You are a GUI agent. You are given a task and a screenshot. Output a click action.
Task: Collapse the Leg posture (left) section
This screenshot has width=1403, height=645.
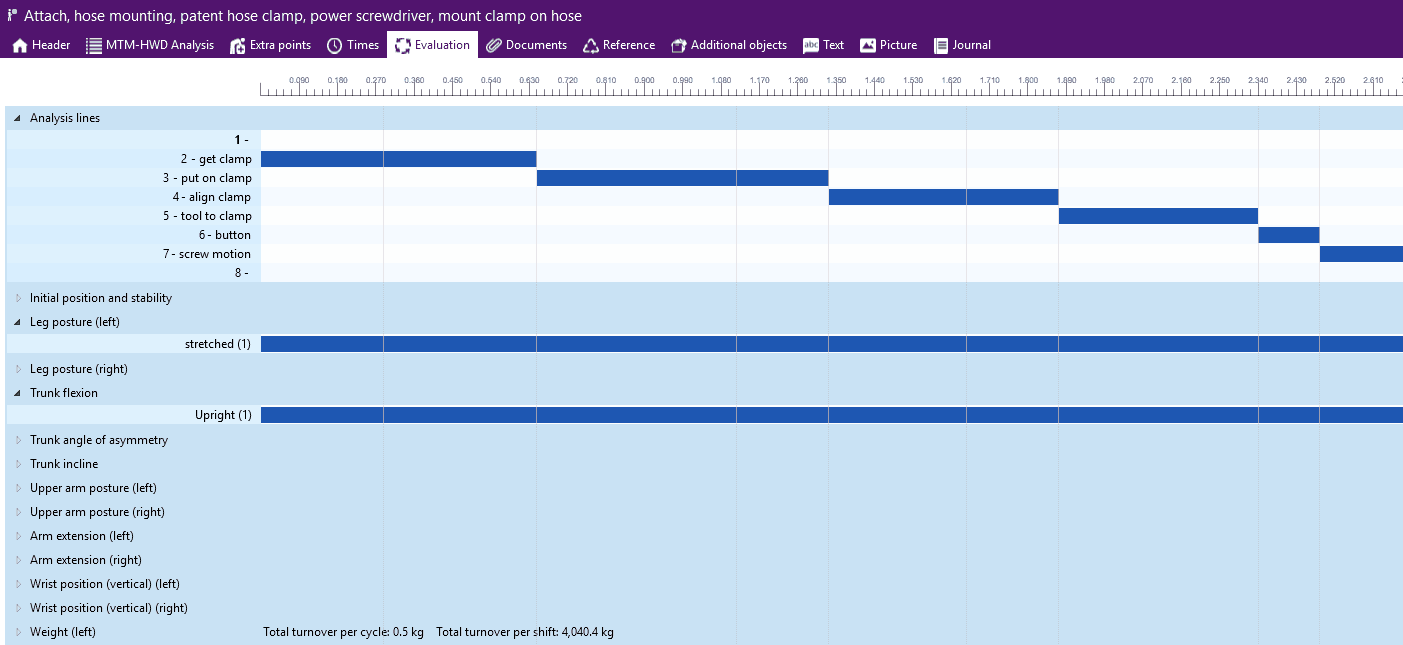17,322
